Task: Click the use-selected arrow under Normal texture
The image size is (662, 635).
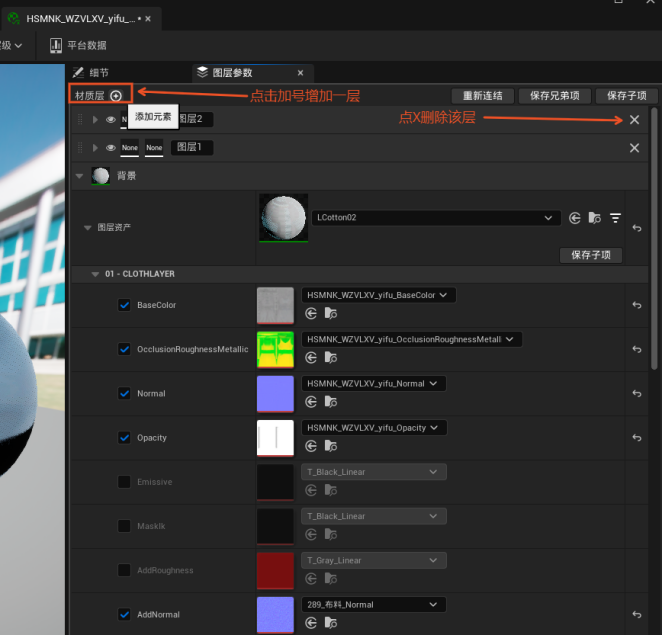Action: [311, 401]
